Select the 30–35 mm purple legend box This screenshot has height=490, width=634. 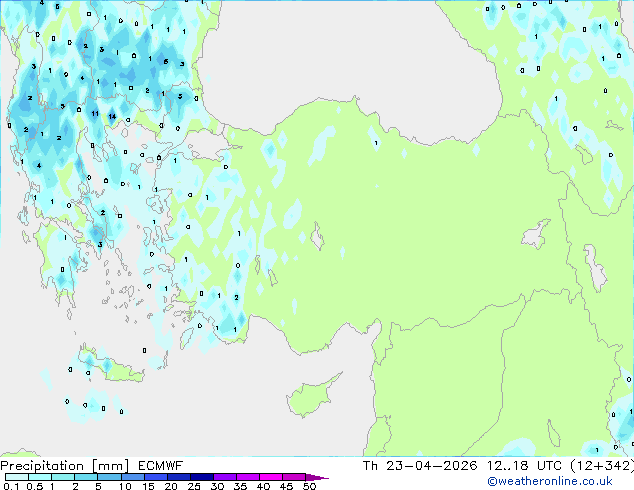click(x=225, y=477)
